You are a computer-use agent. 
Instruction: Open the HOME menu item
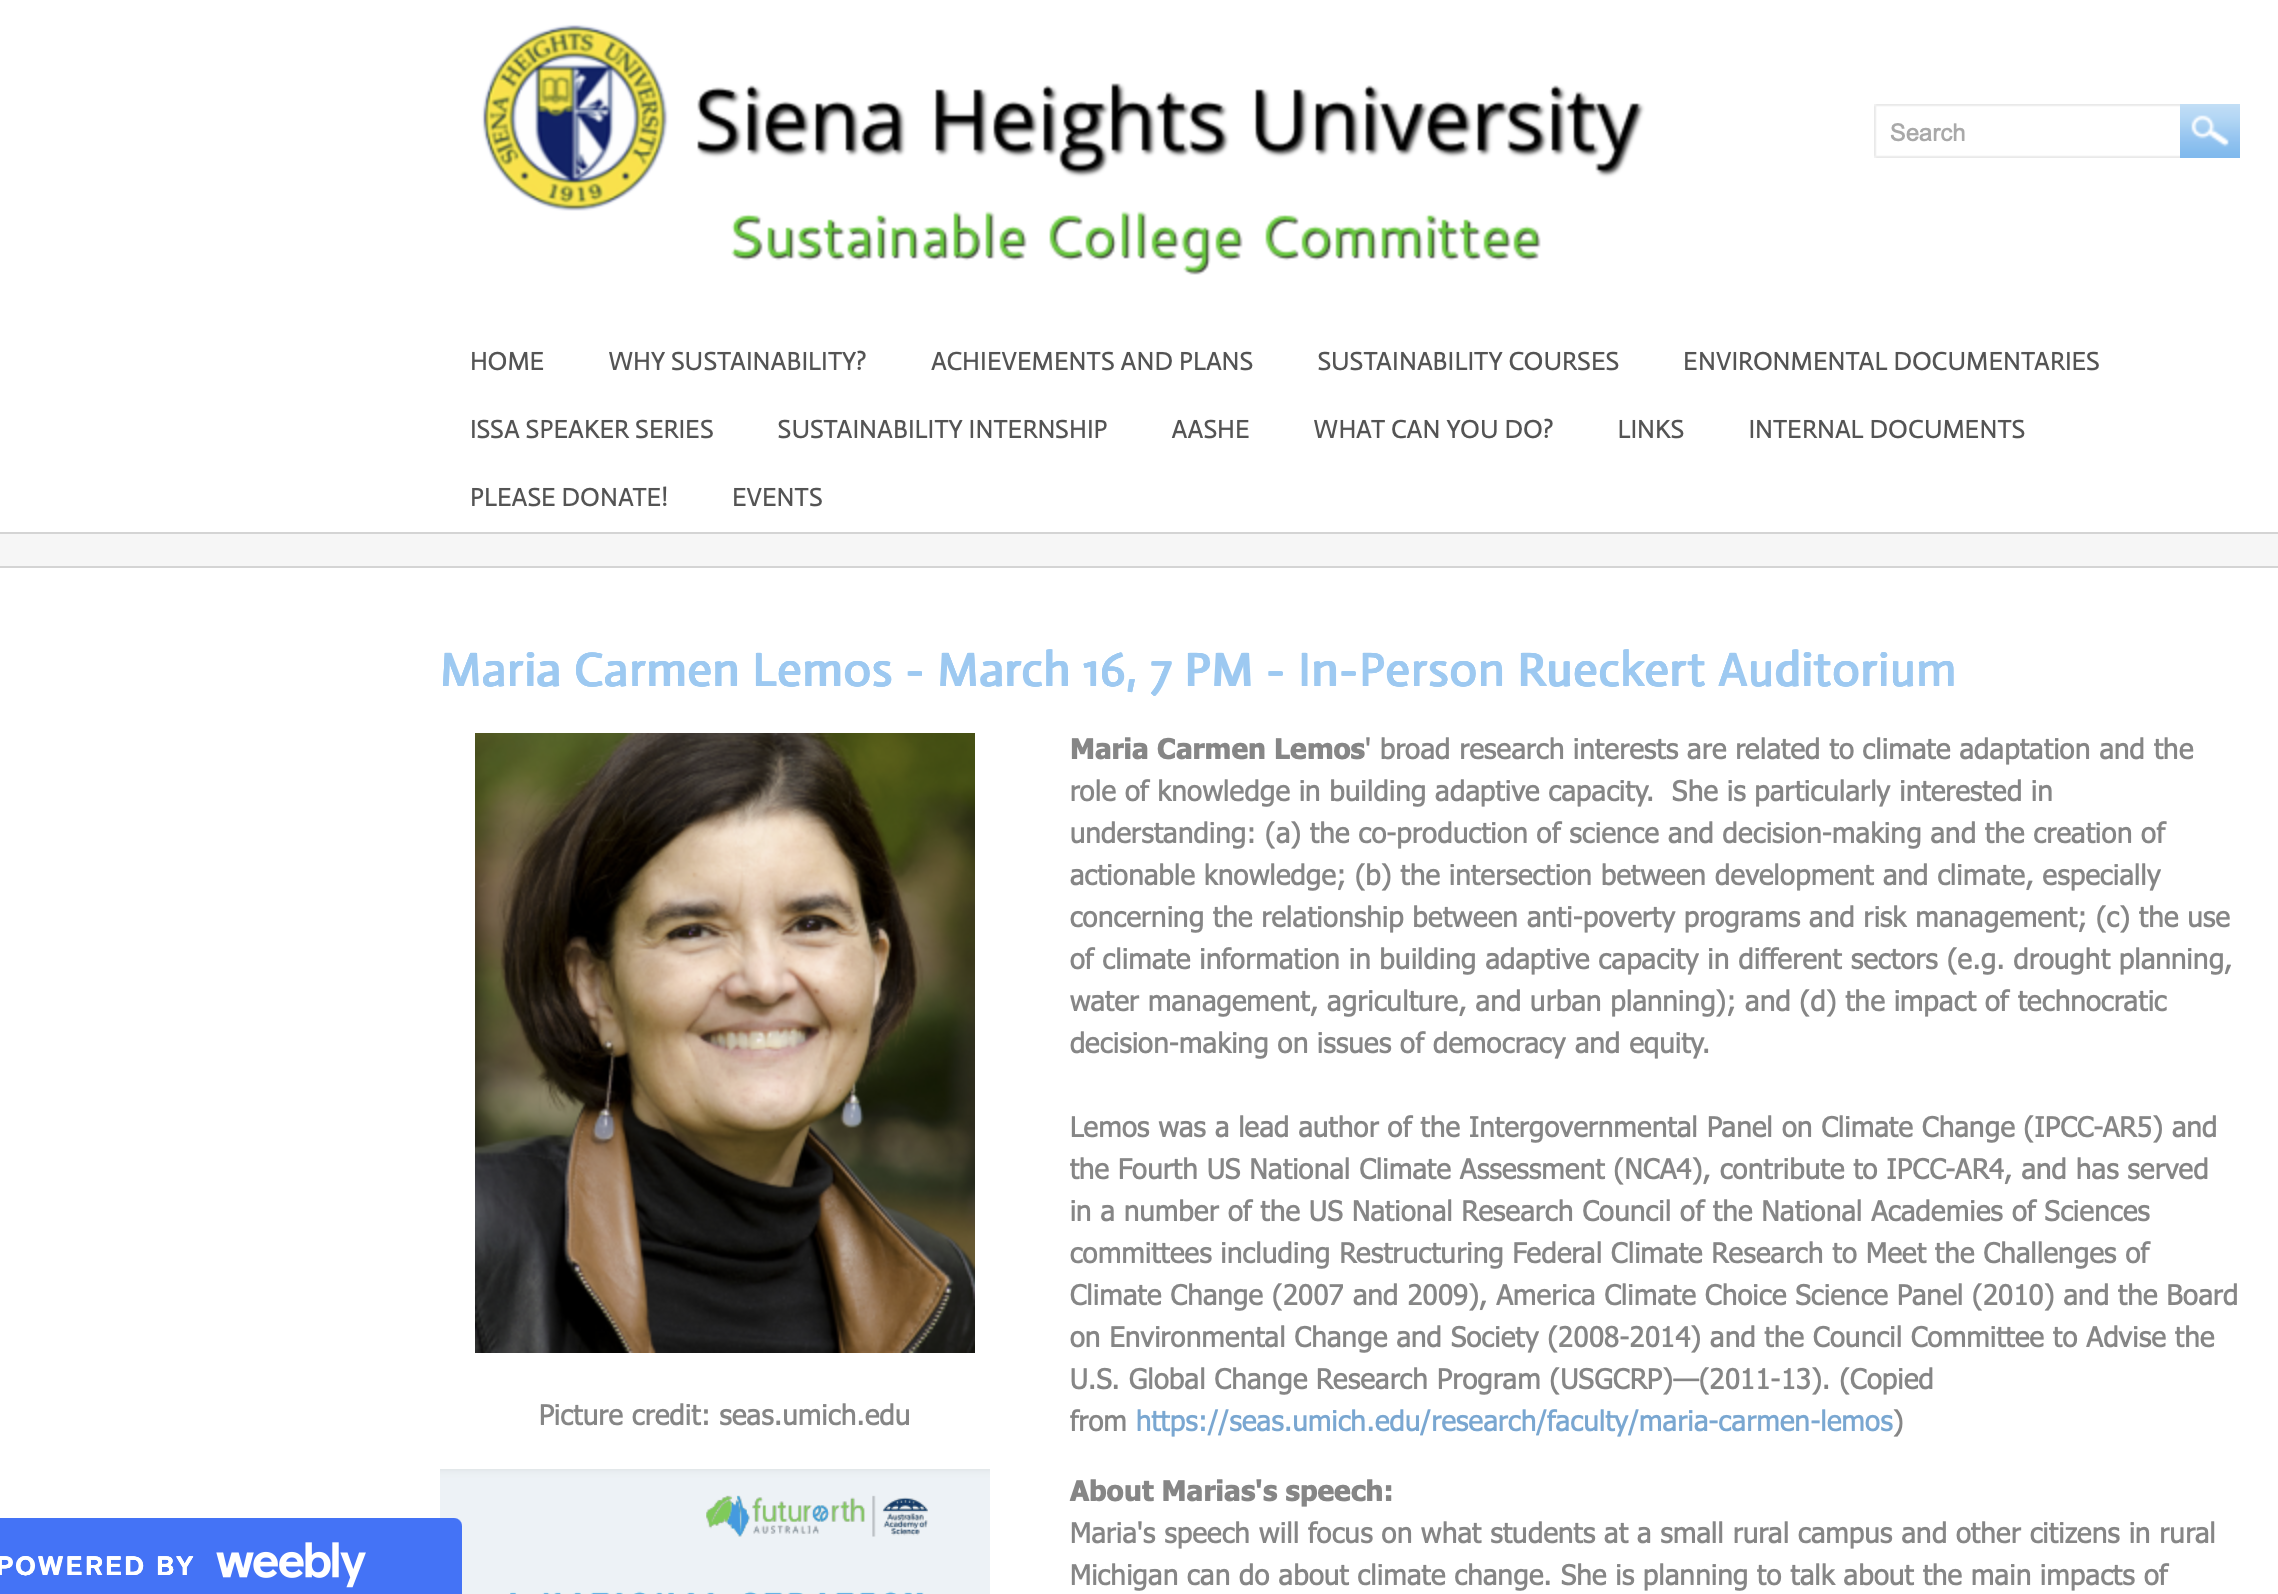pyautogui.click(x=507, y=361)
